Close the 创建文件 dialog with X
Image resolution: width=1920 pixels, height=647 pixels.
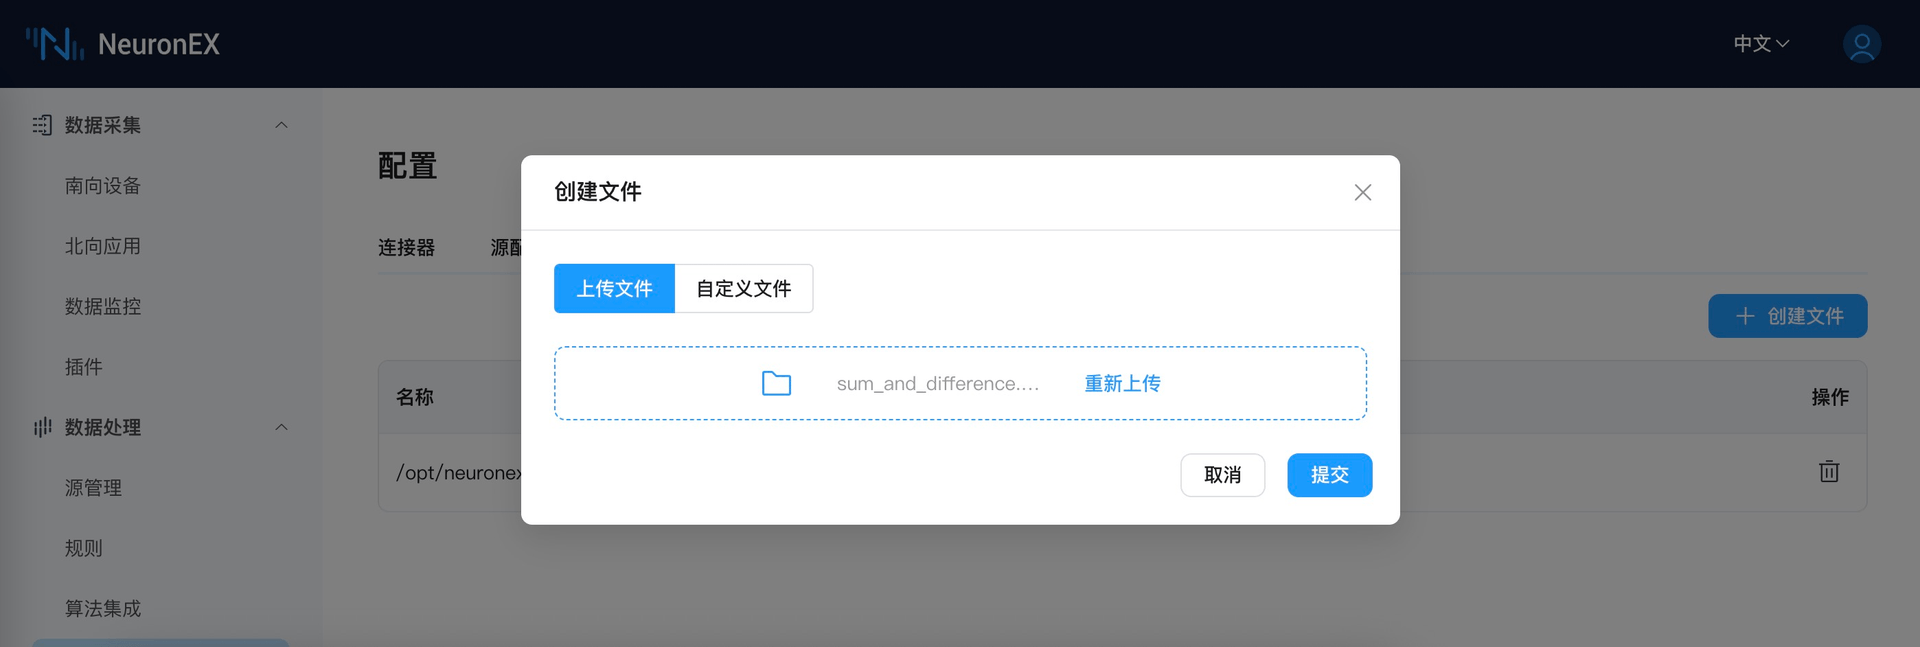pos(1362,193)
